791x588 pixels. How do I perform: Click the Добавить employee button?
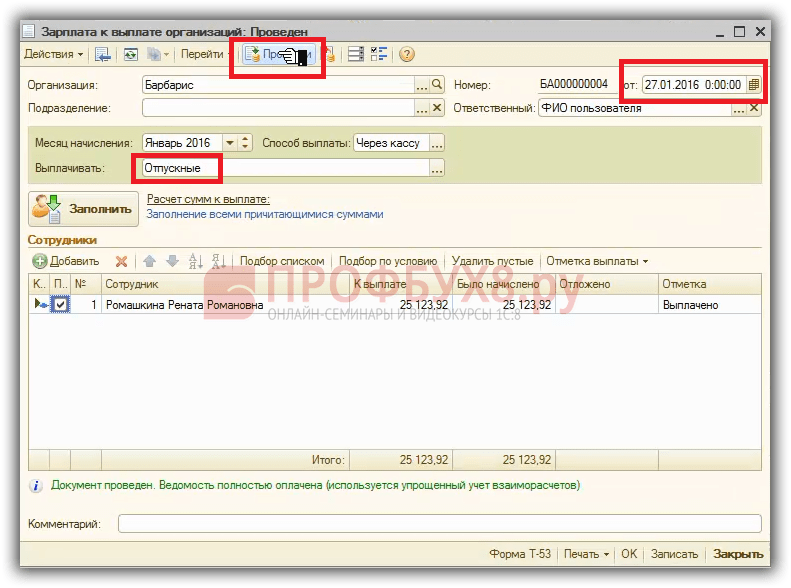pyautogui.click(x=66, y=261)
